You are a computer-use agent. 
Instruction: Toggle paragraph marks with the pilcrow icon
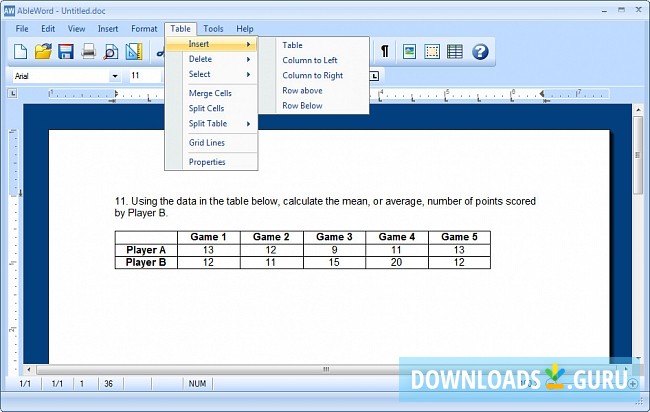pos(385,51)
